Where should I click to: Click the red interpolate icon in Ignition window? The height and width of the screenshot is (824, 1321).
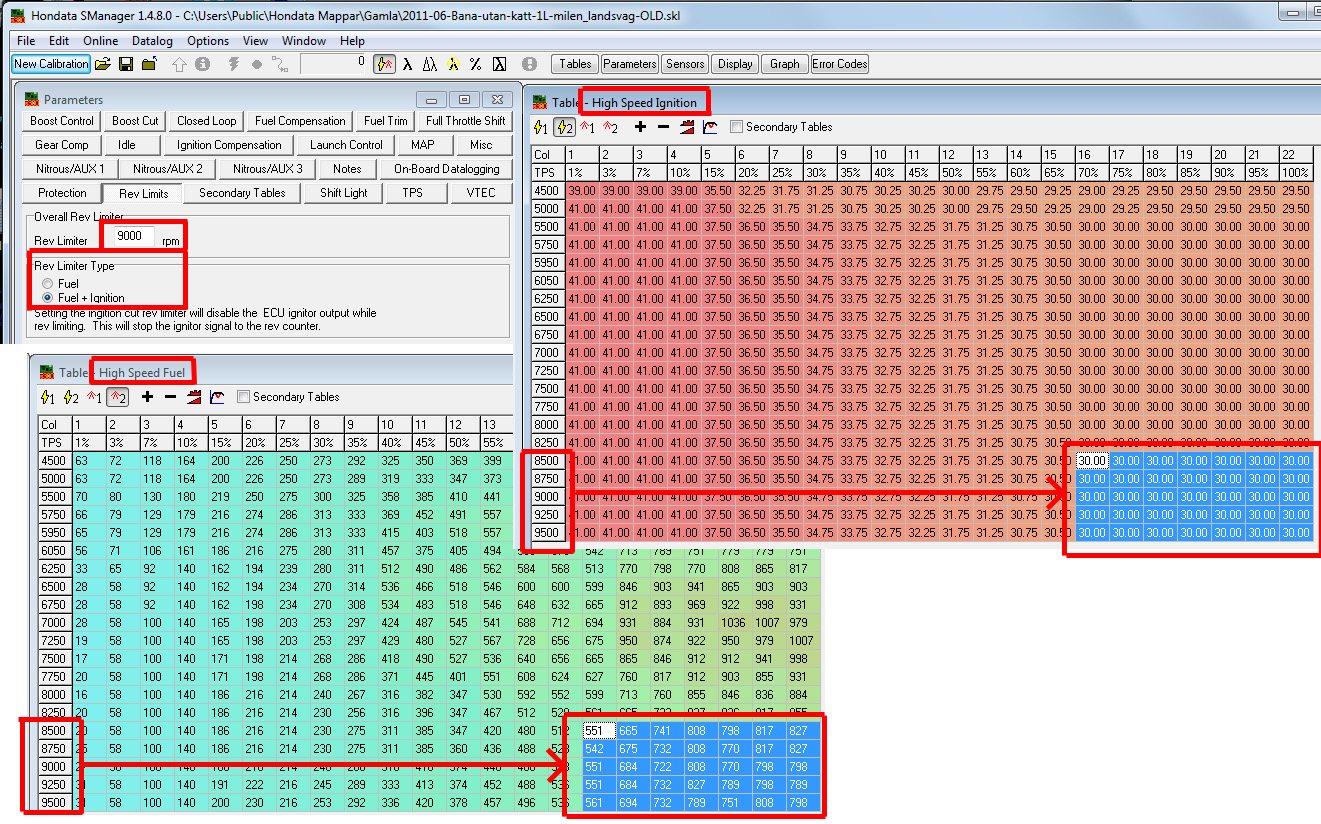[687, 127]
